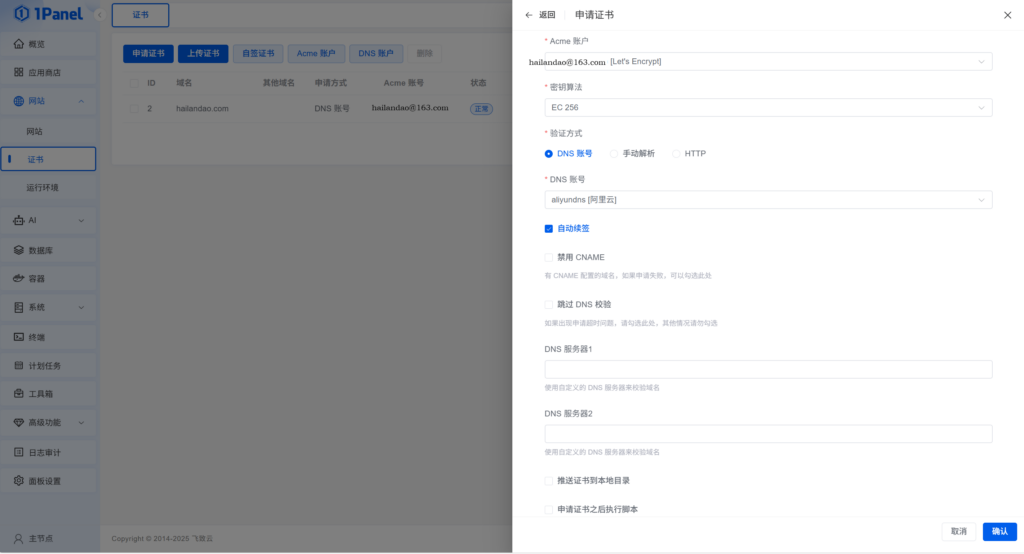Viewport: 1024px width, 554px height.
Task: Click the 申请证书 toolbar button
Action: pyautogui.click(x=148, y=54)
